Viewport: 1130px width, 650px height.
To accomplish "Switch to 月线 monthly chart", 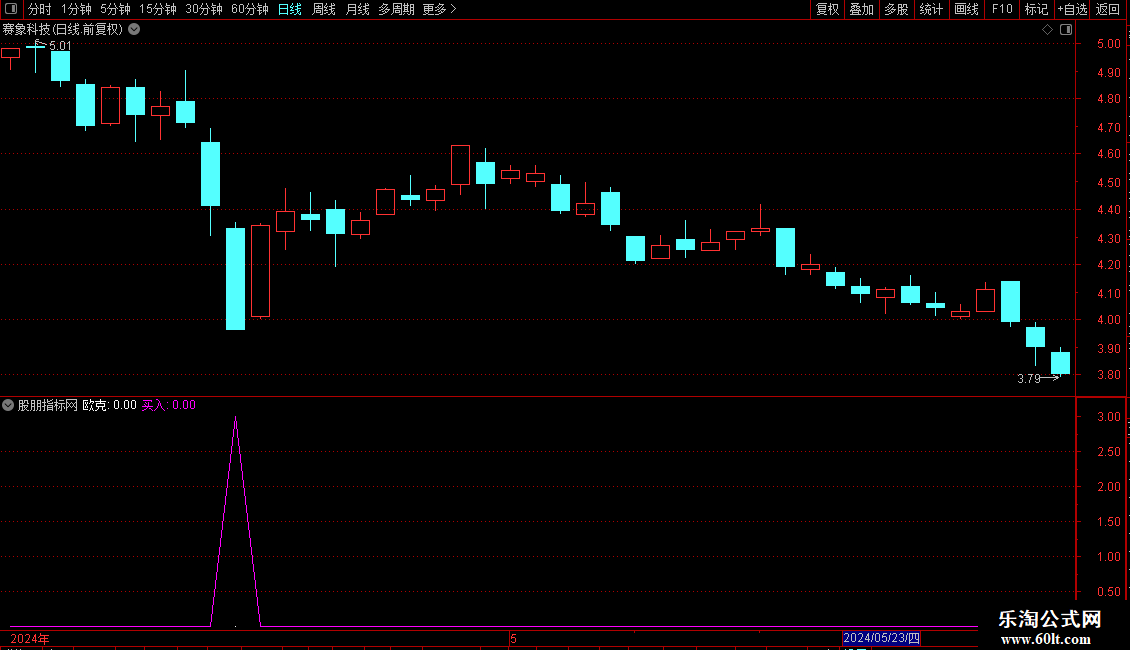I will click(357, 9).
